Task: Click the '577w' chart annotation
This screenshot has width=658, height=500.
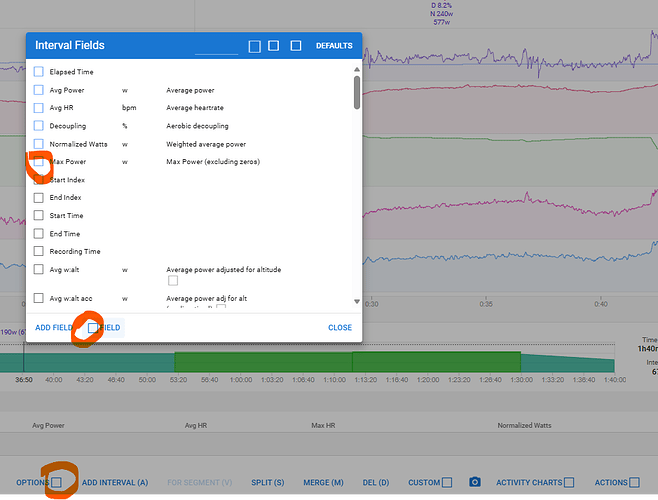Action: pos(442,22)
